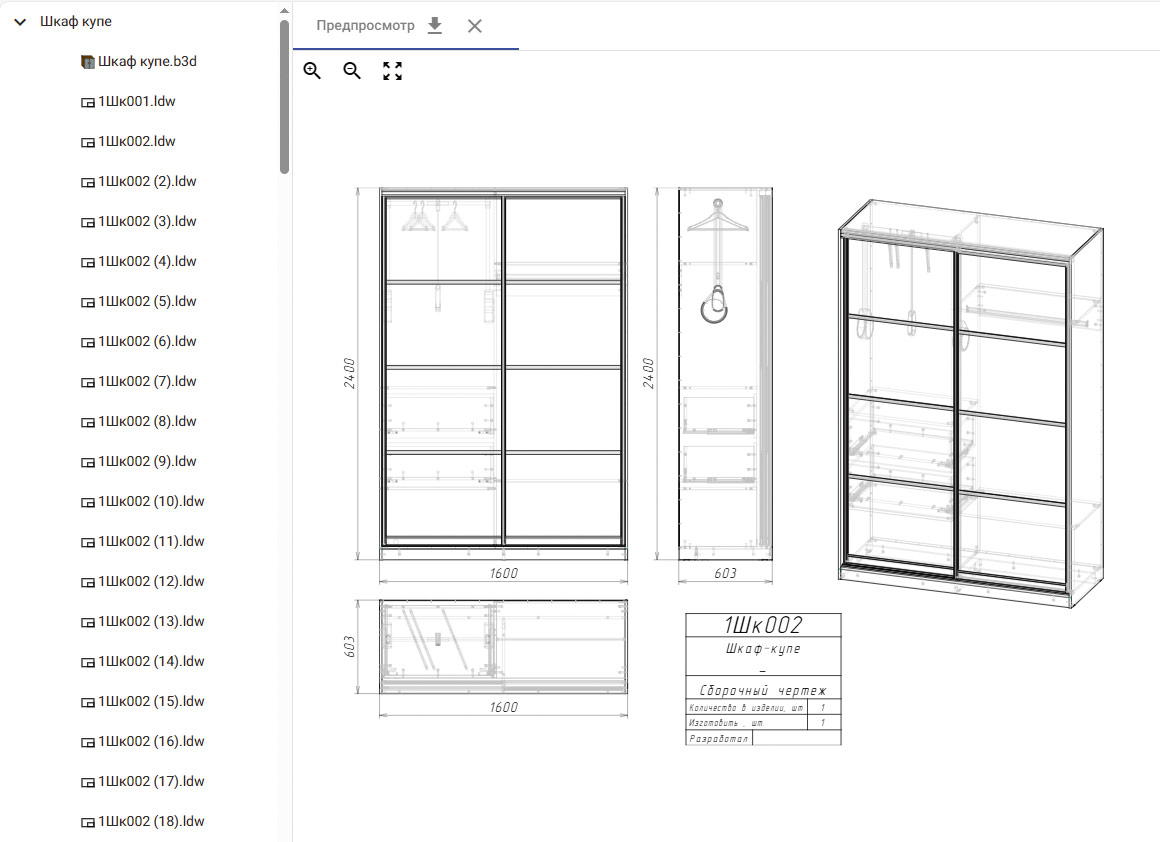This screenshot has width=1160, height=842.
Task: Click drawing icon beside 1Шк002 (3).ldw
Action: (87, 223)
